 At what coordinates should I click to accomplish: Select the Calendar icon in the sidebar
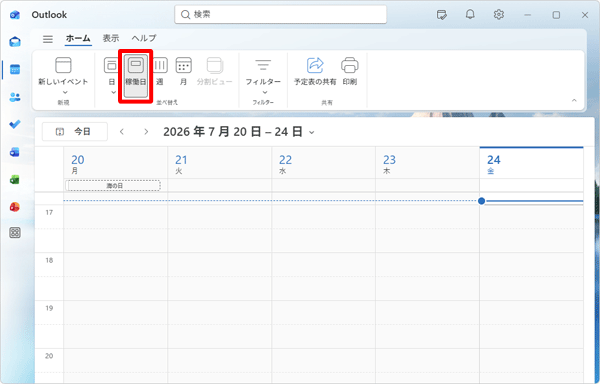[x=15, y=69]
